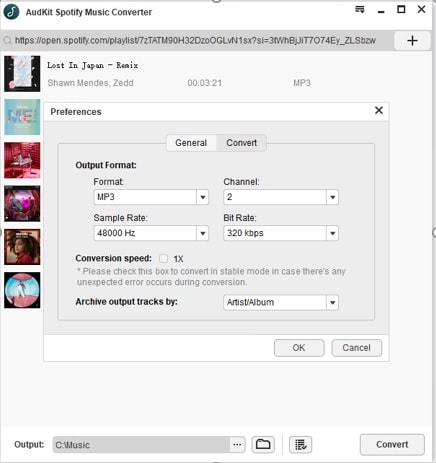
Task: Click the Convert button at bottom
Action: [392, 445]
